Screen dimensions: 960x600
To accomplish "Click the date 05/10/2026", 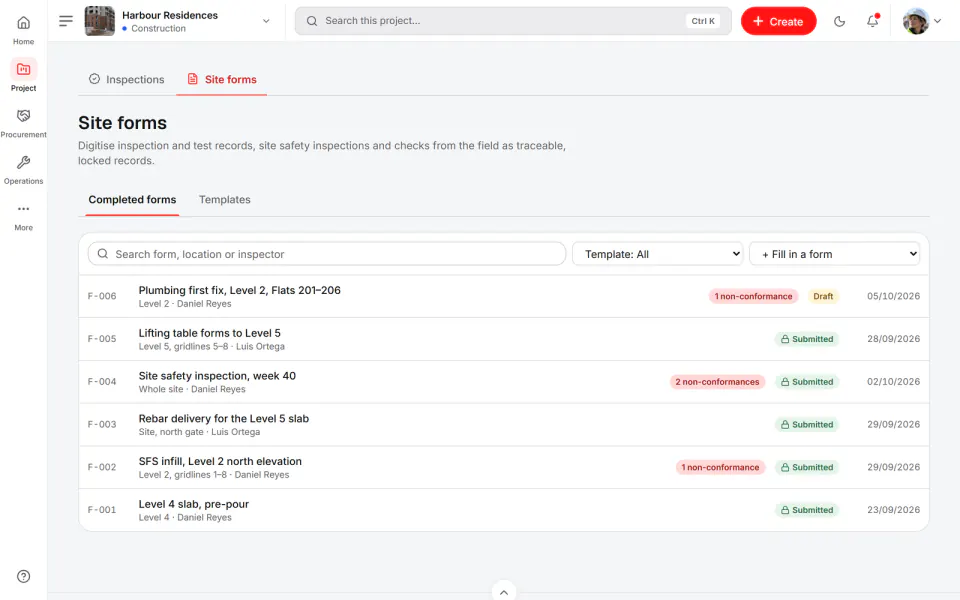I will click(893, 296).
